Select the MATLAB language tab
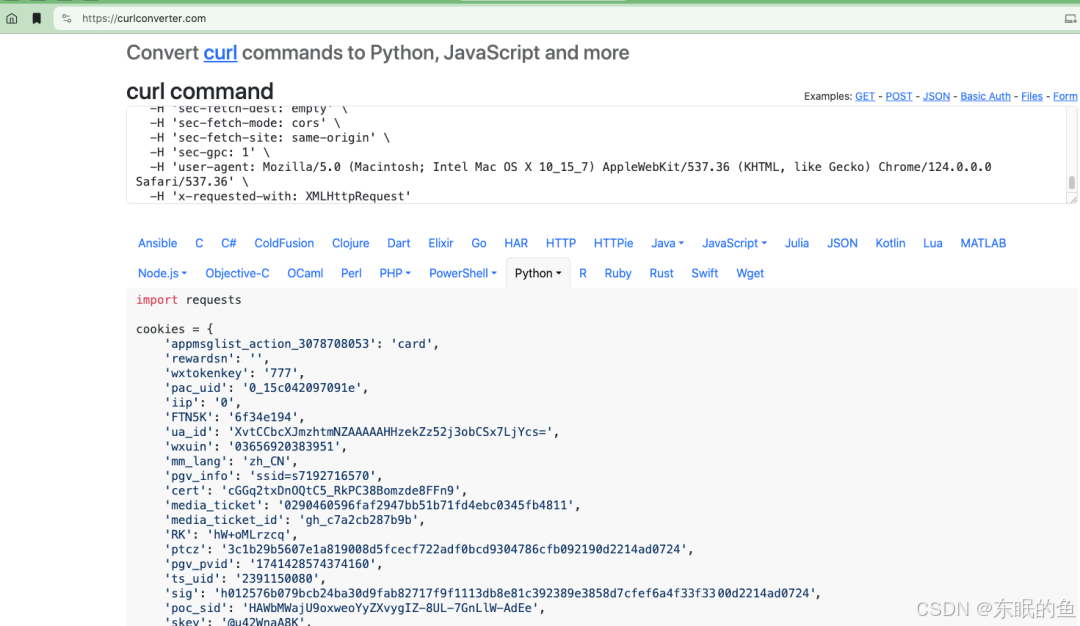The width and height of the screenshot is (1080, 626). 983,243
